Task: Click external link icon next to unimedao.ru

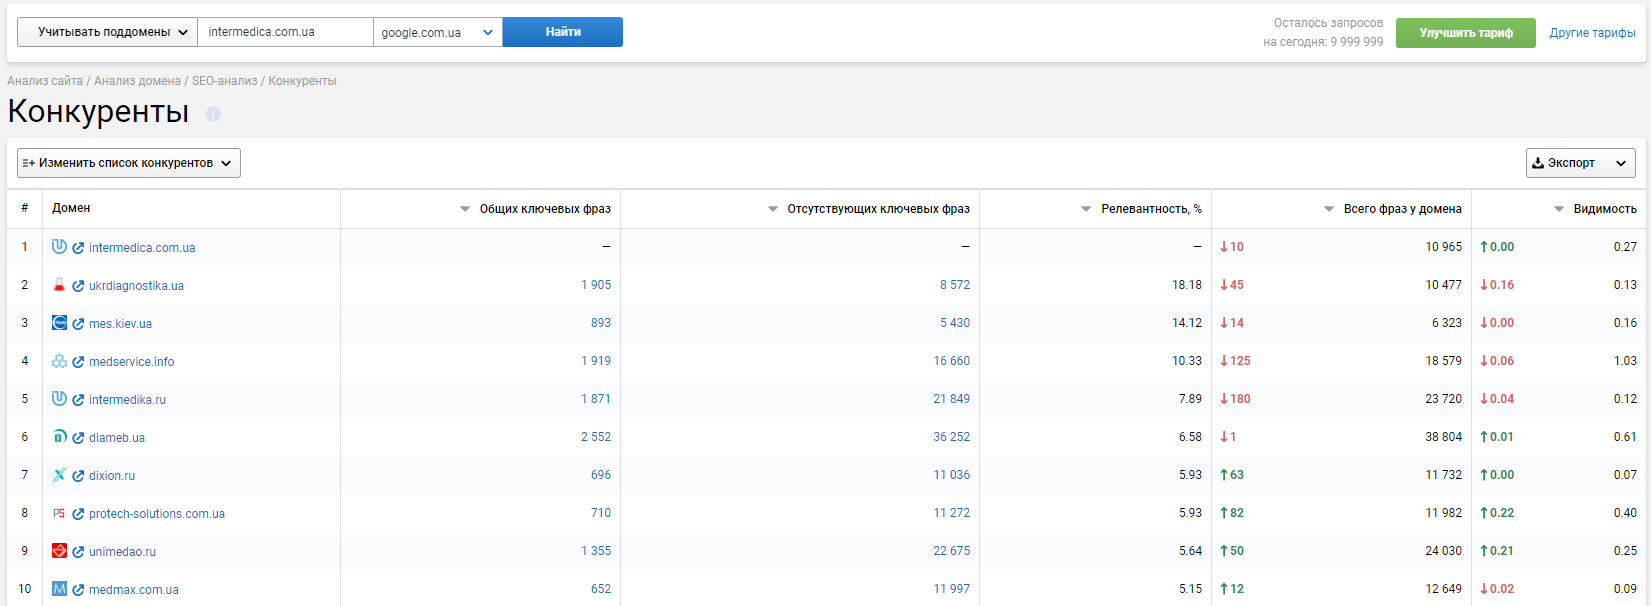Action: point(78,552)
